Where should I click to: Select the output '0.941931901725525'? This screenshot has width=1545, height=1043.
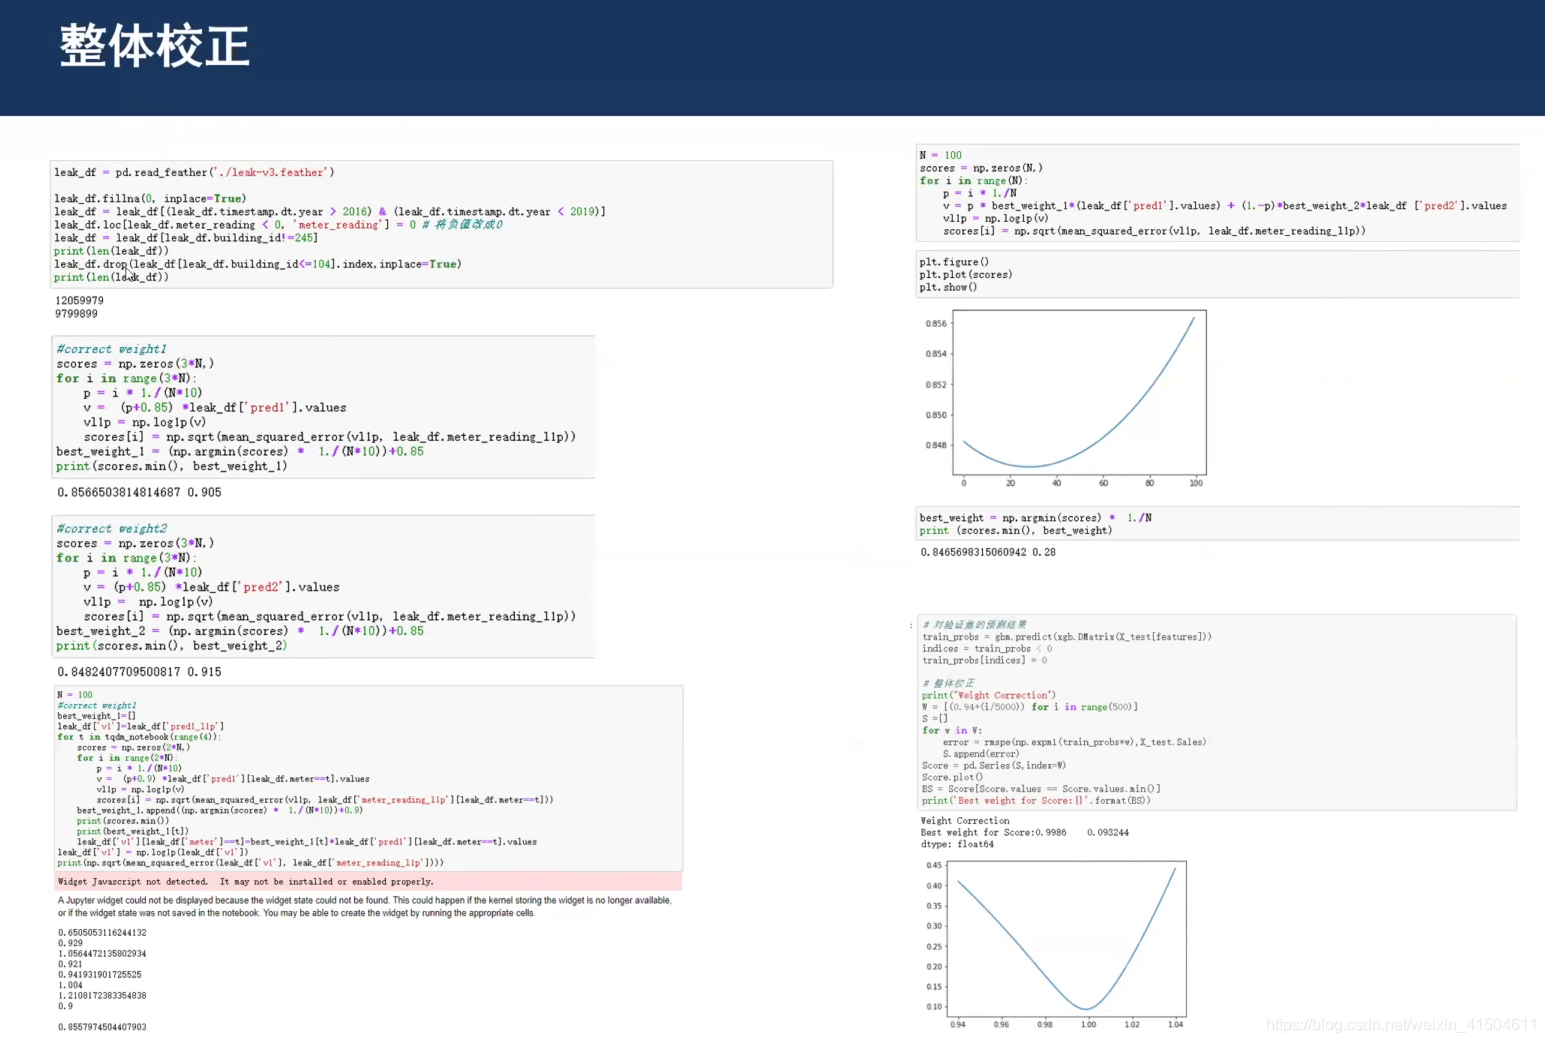[100, 974]
